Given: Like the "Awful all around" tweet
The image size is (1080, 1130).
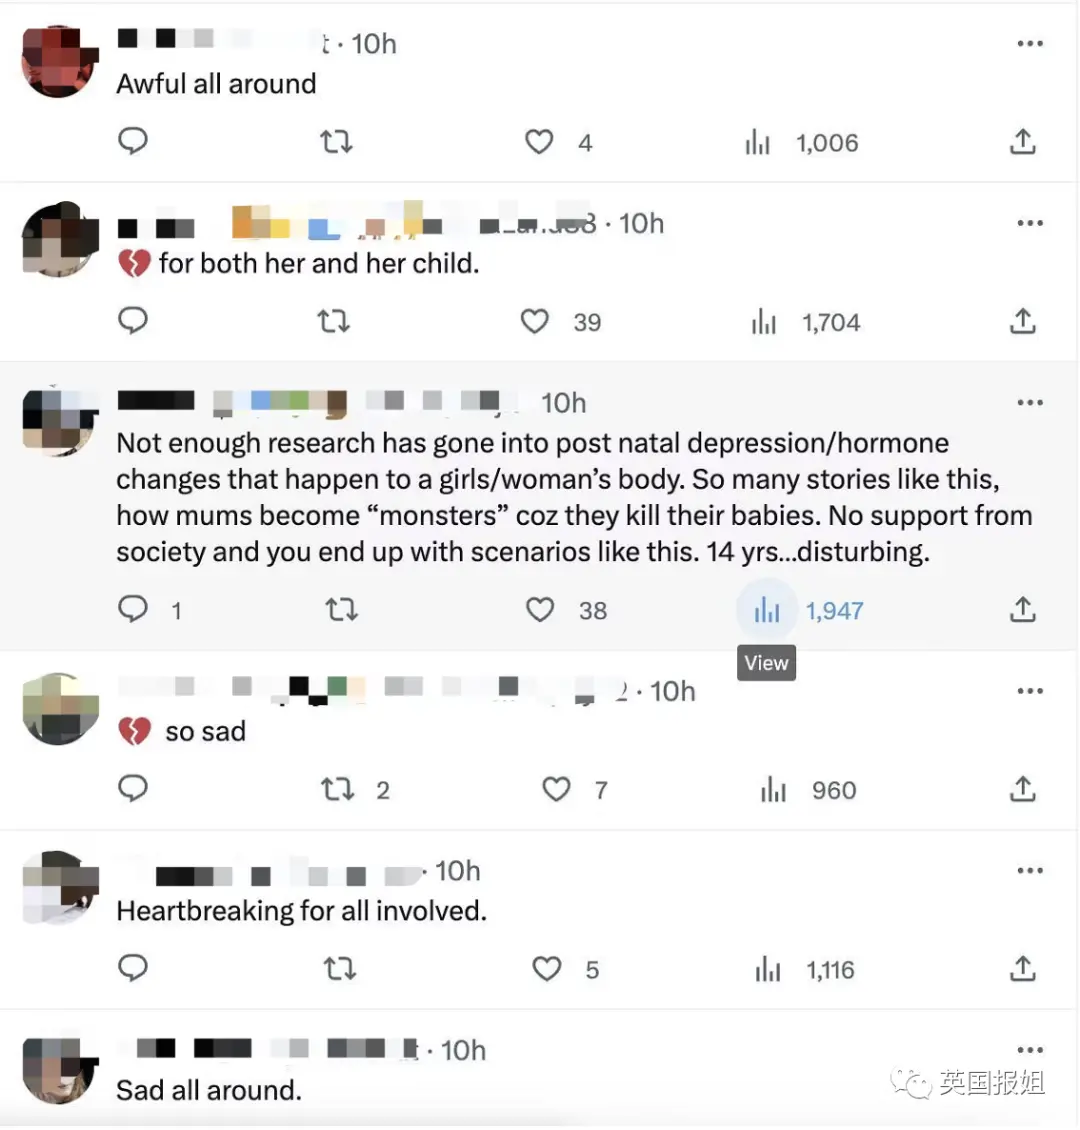Looking at the screenshot, I should [539, 142].
